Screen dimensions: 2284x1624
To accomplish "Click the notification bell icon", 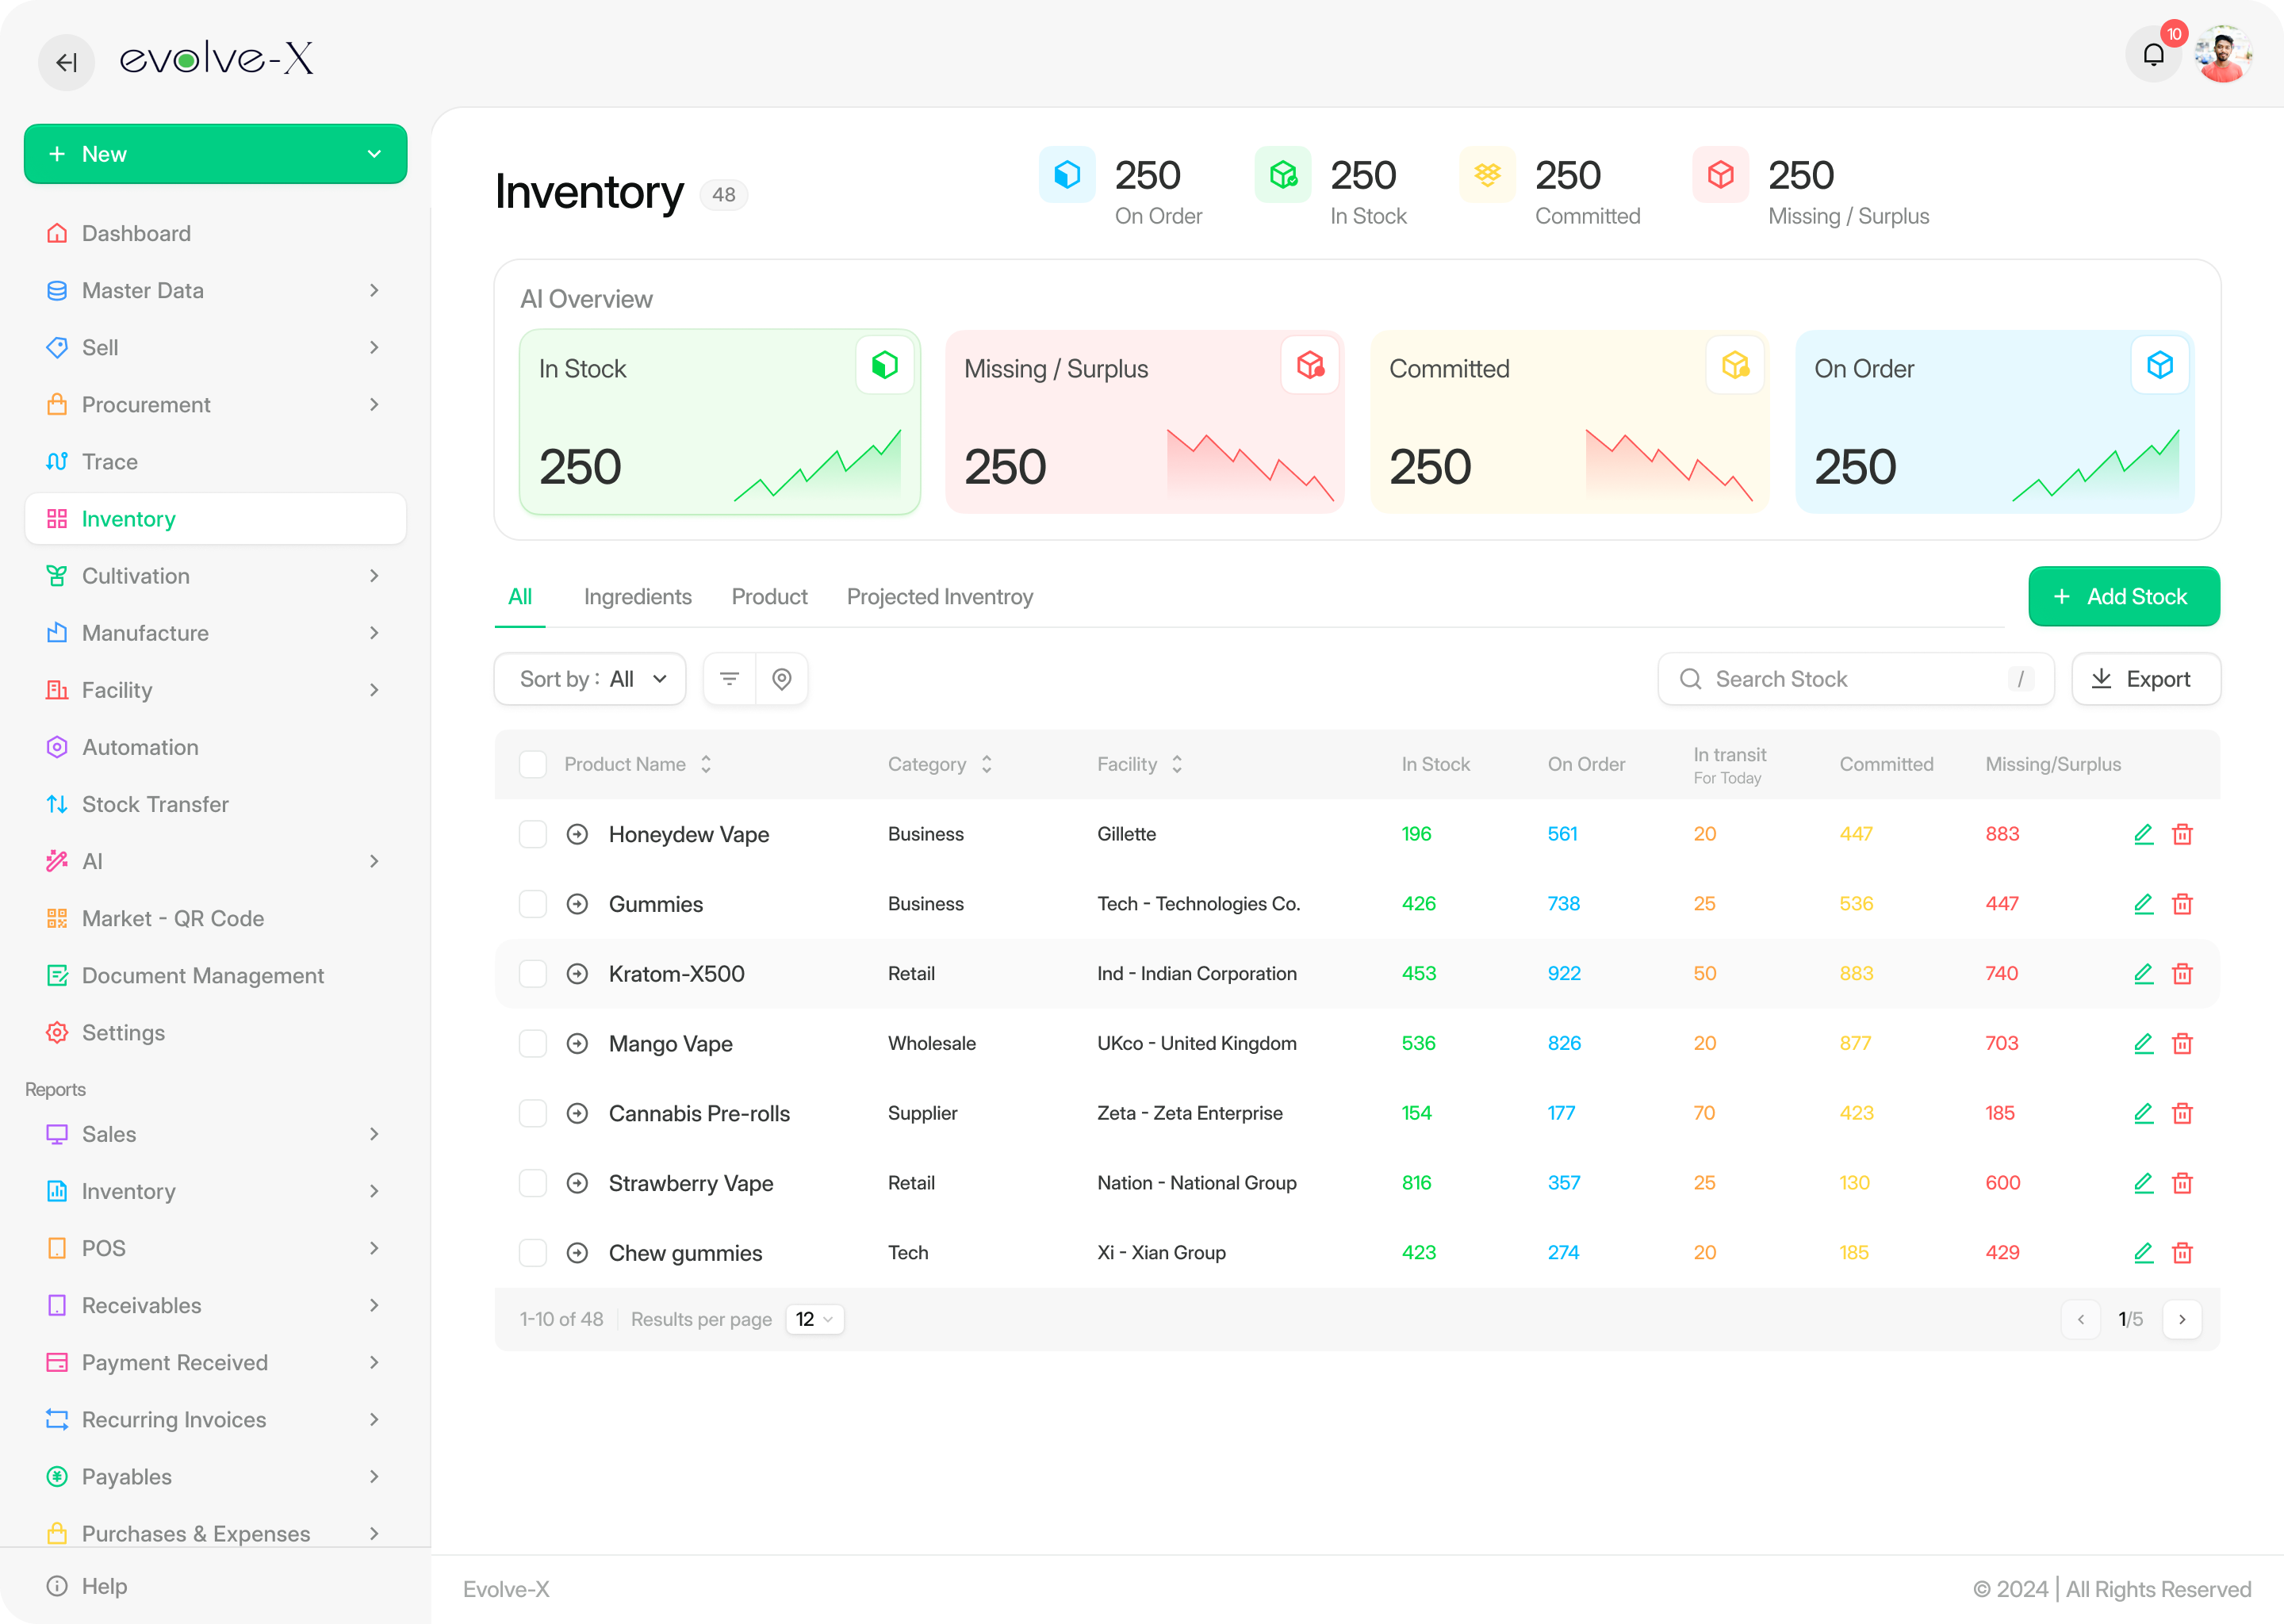I will tap(2153, 56).
